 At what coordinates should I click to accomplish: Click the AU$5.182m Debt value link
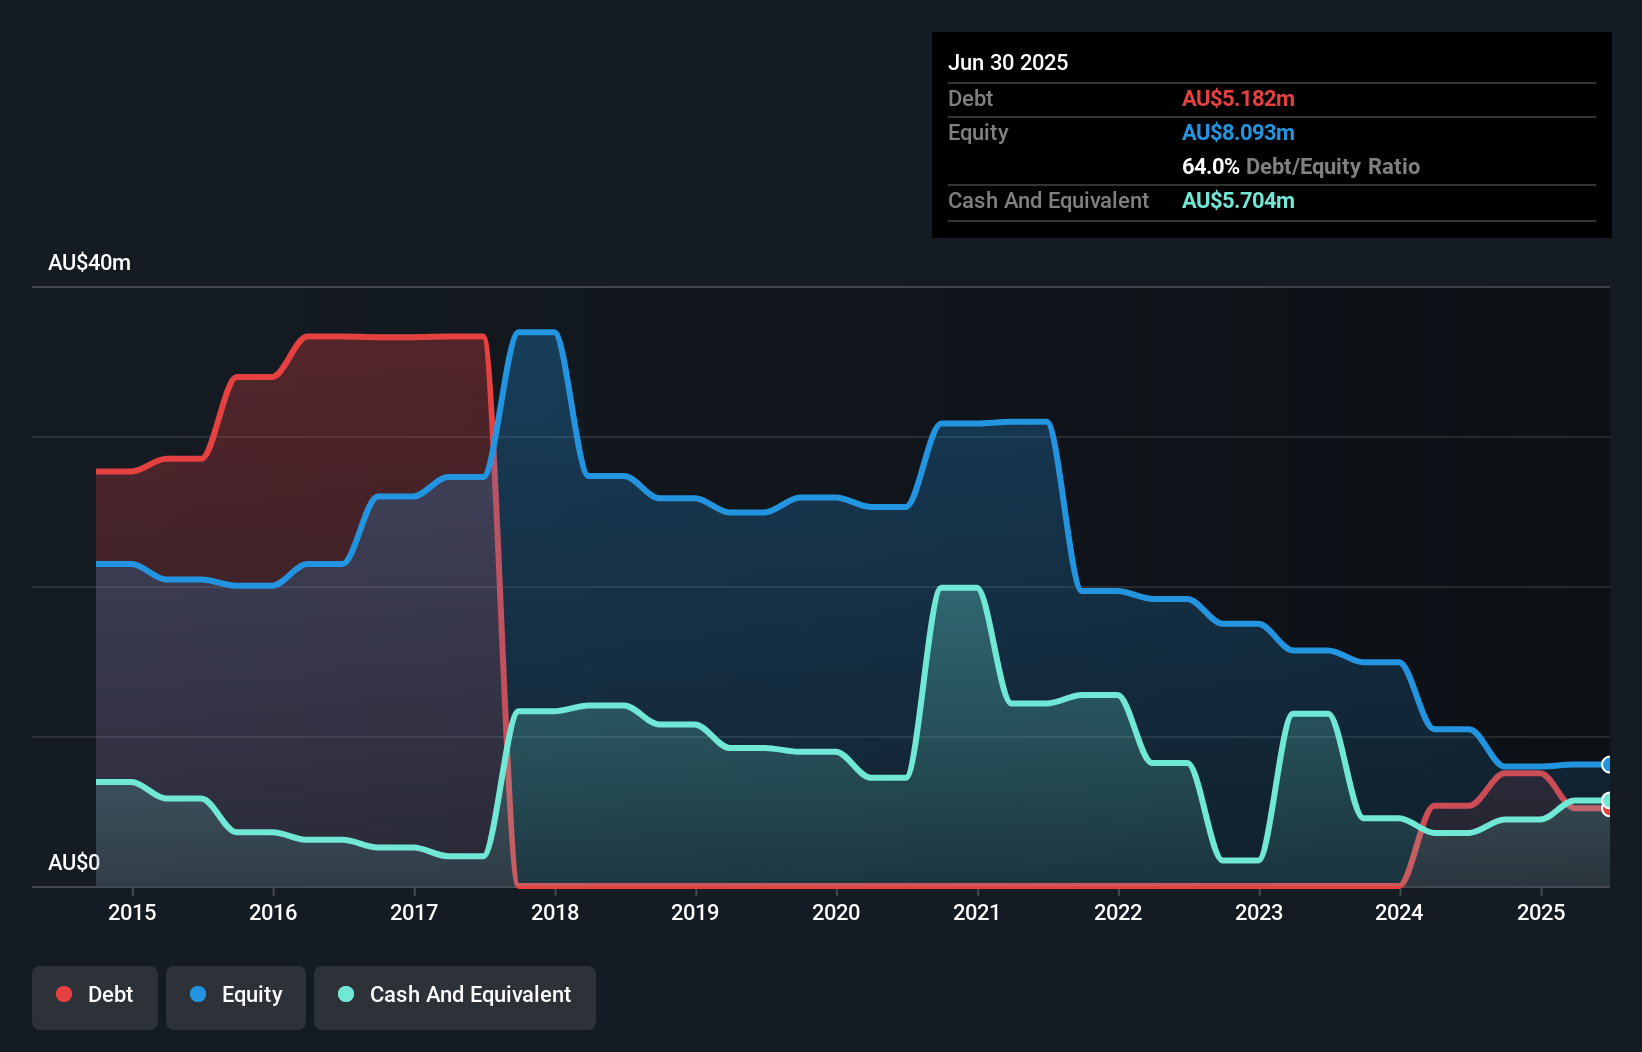1238,98
